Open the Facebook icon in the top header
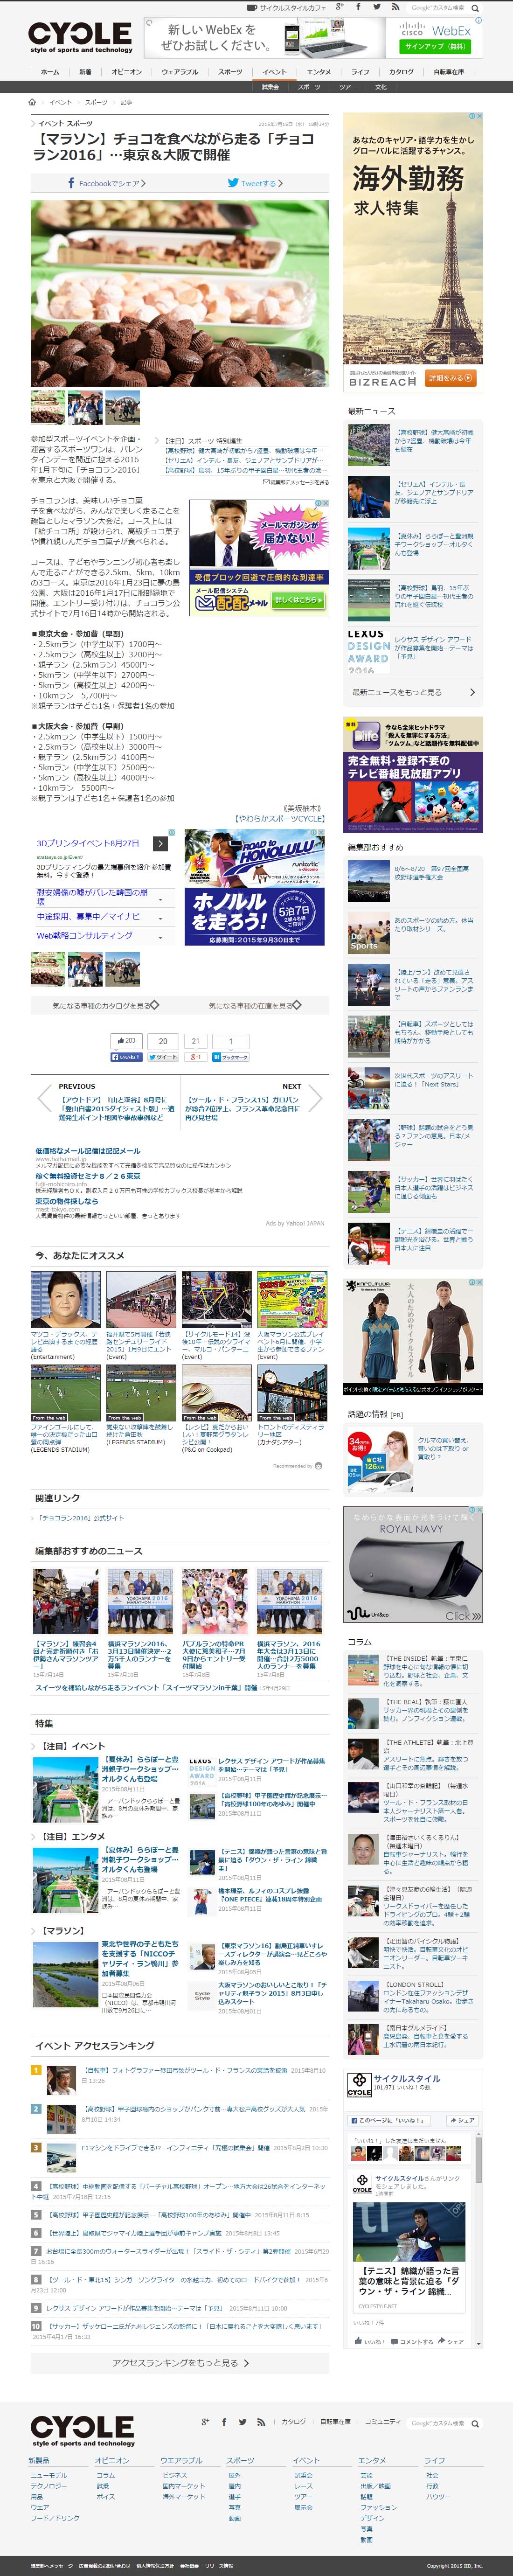This screenshot has width=513, height=2576. [358, 7]
